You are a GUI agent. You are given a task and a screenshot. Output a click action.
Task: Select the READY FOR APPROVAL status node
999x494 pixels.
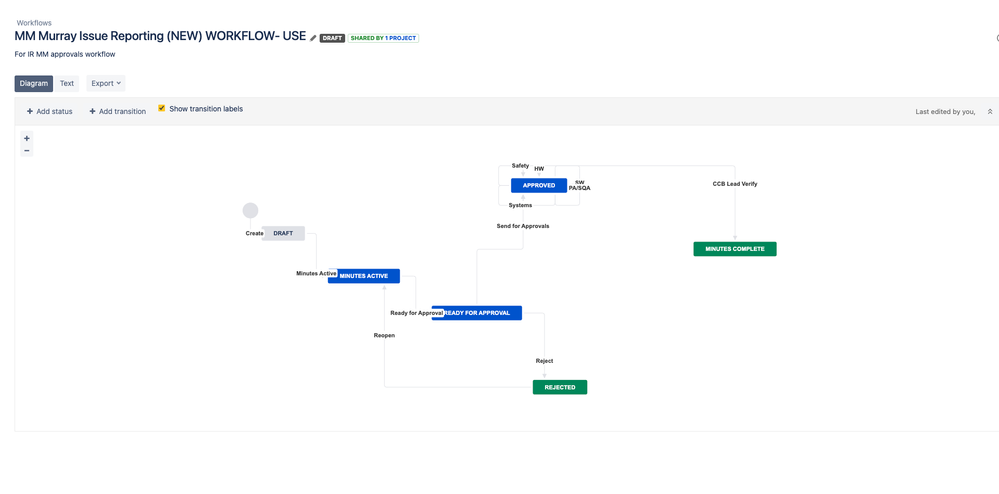pyautogui.click(x=477, y=313)
